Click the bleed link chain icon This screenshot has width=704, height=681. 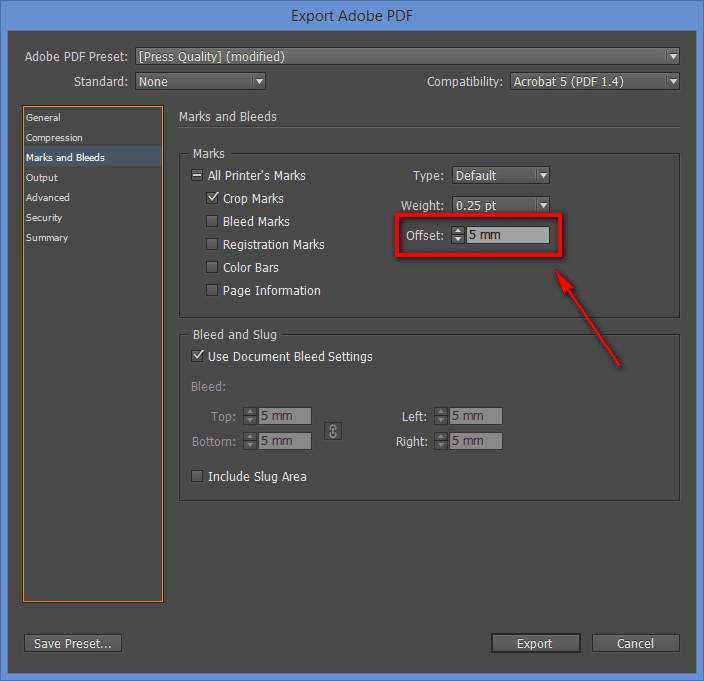(333, 431)
